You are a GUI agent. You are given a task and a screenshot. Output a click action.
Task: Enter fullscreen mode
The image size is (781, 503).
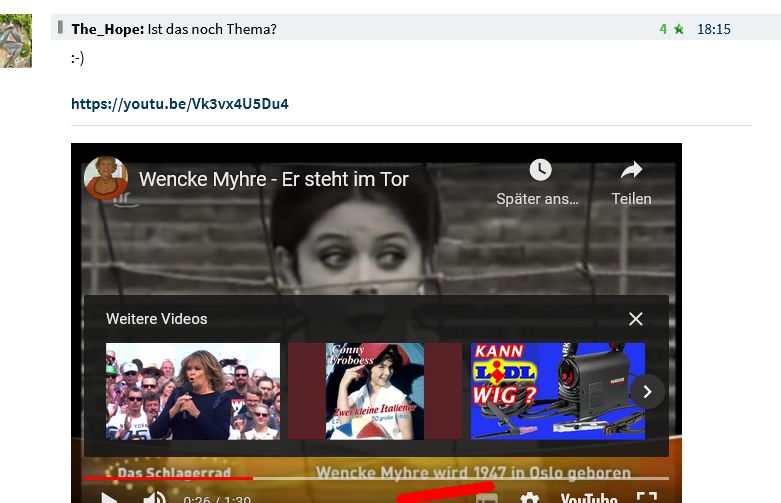[647, 497]
